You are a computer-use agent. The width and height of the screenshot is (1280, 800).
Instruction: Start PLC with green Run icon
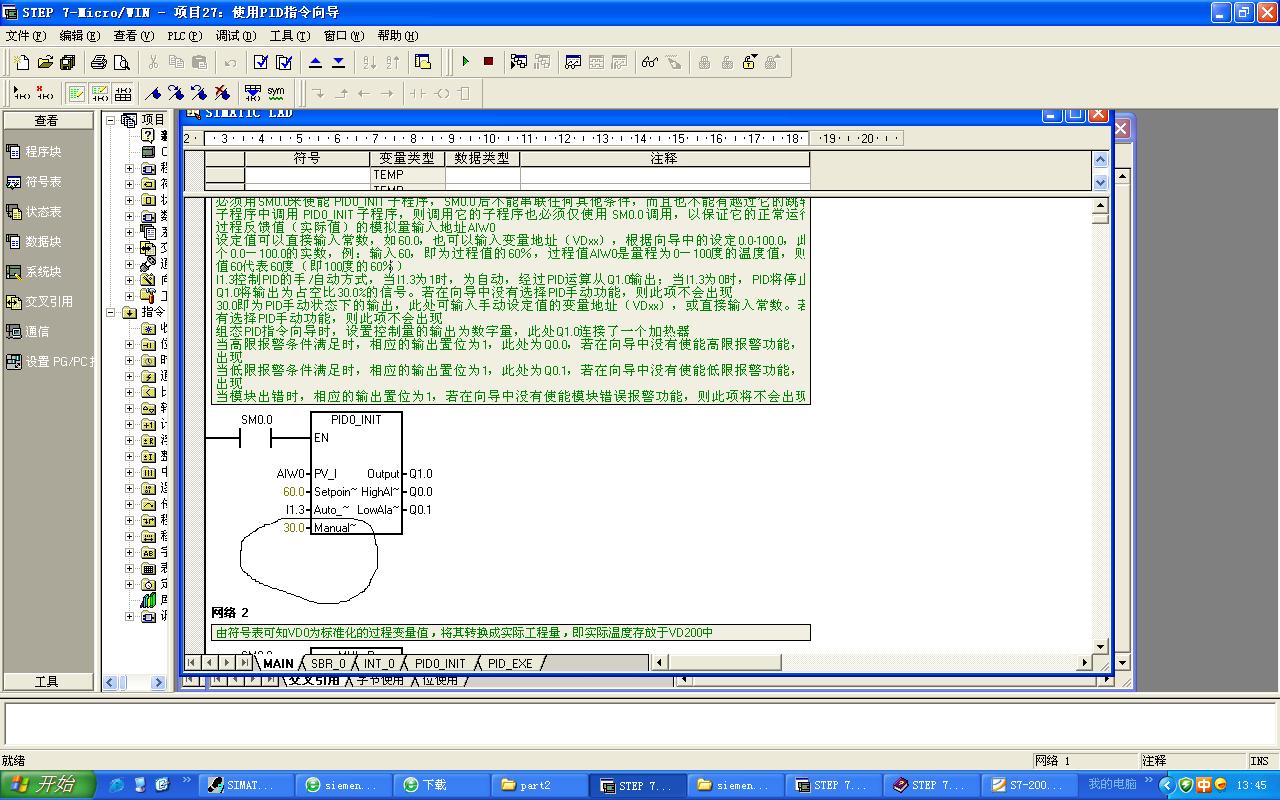465,62
